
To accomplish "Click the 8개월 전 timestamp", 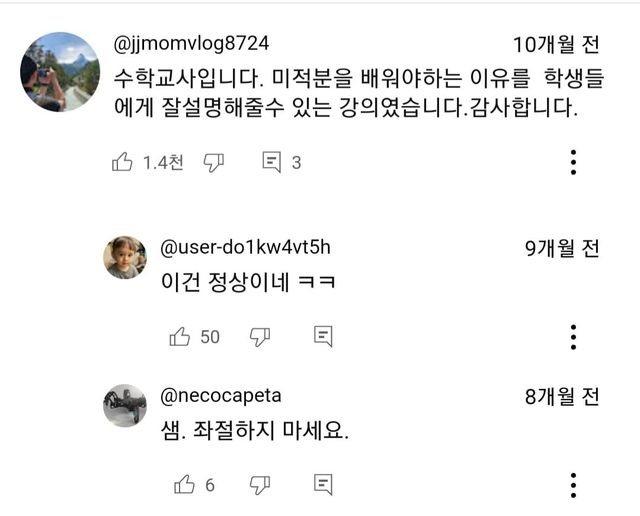I will point(562,396).
